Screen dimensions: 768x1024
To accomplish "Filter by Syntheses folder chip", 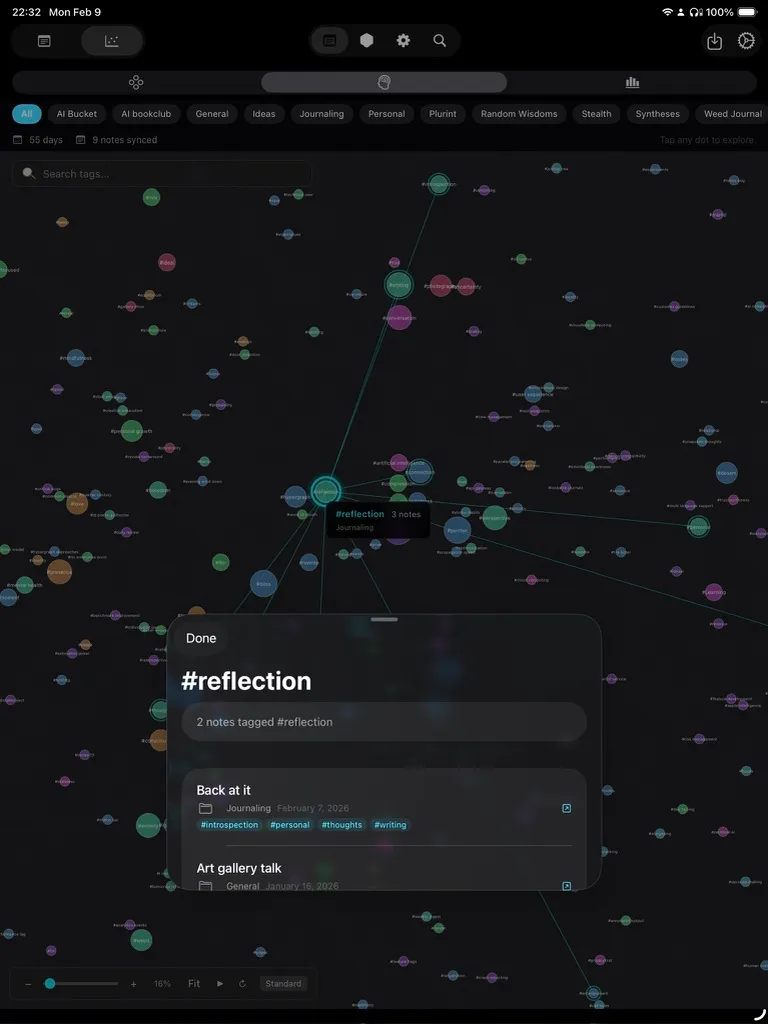I will 658,114.
